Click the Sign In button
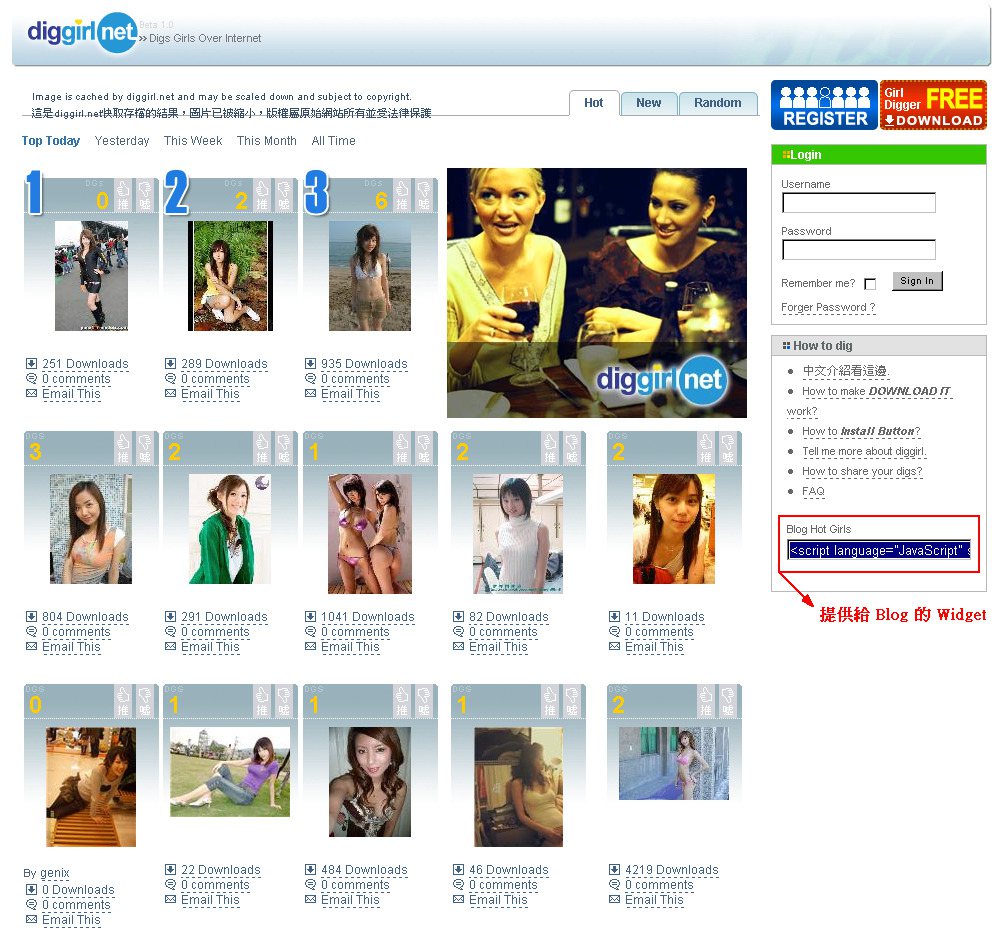Screen dimensions: 1002x935 [917, 281]
